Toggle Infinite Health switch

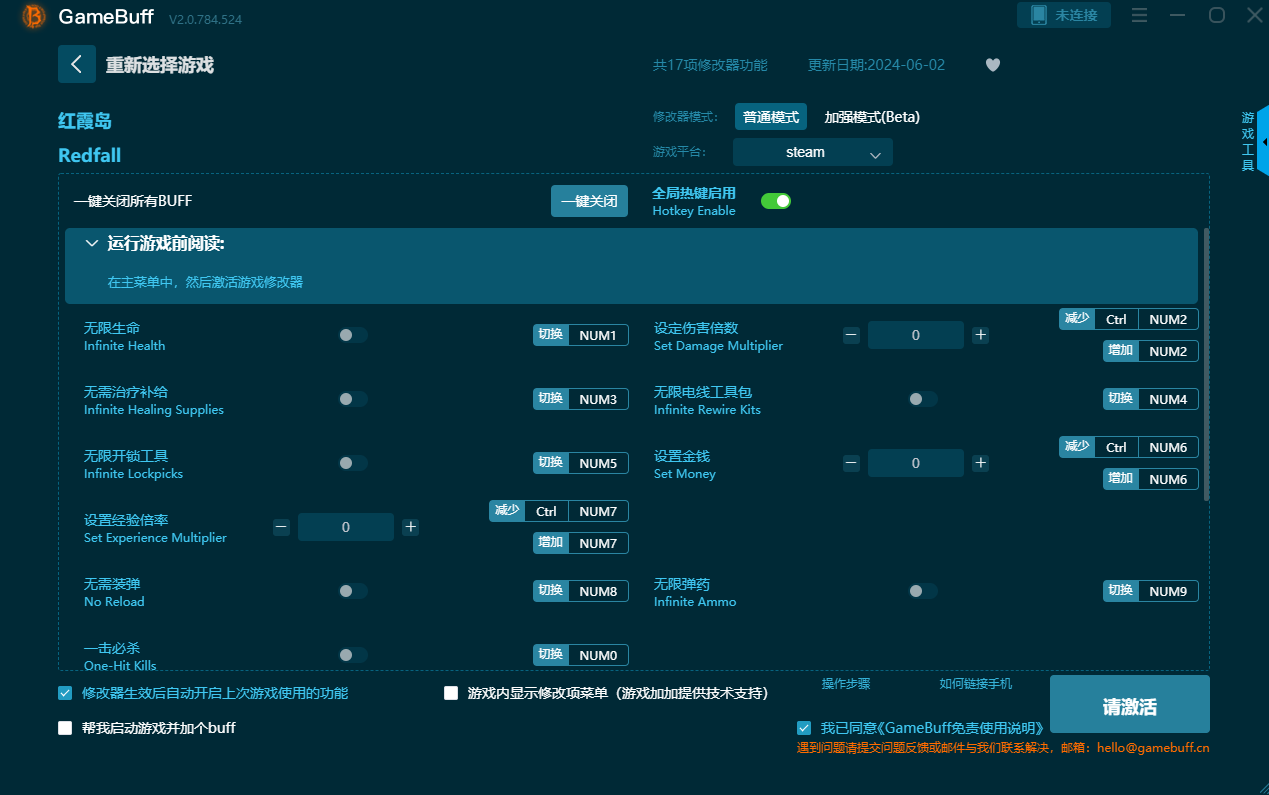(353, 335)
